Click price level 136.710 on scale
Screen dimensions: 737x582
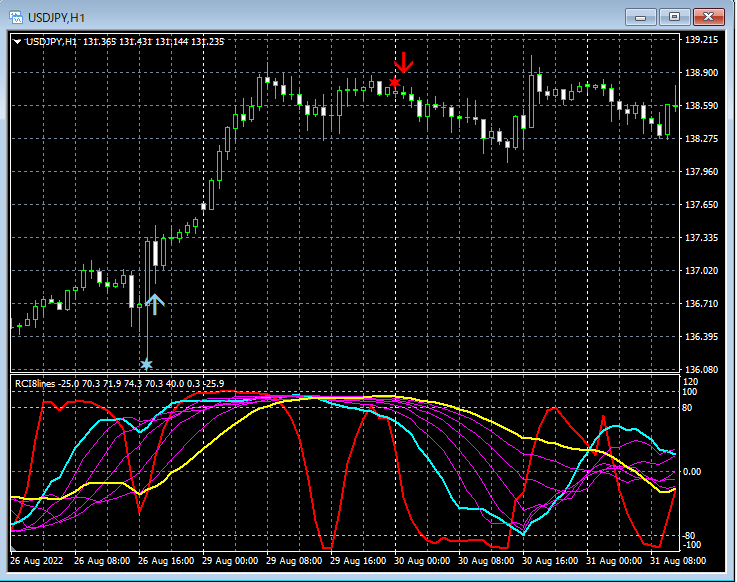[701, 304]
